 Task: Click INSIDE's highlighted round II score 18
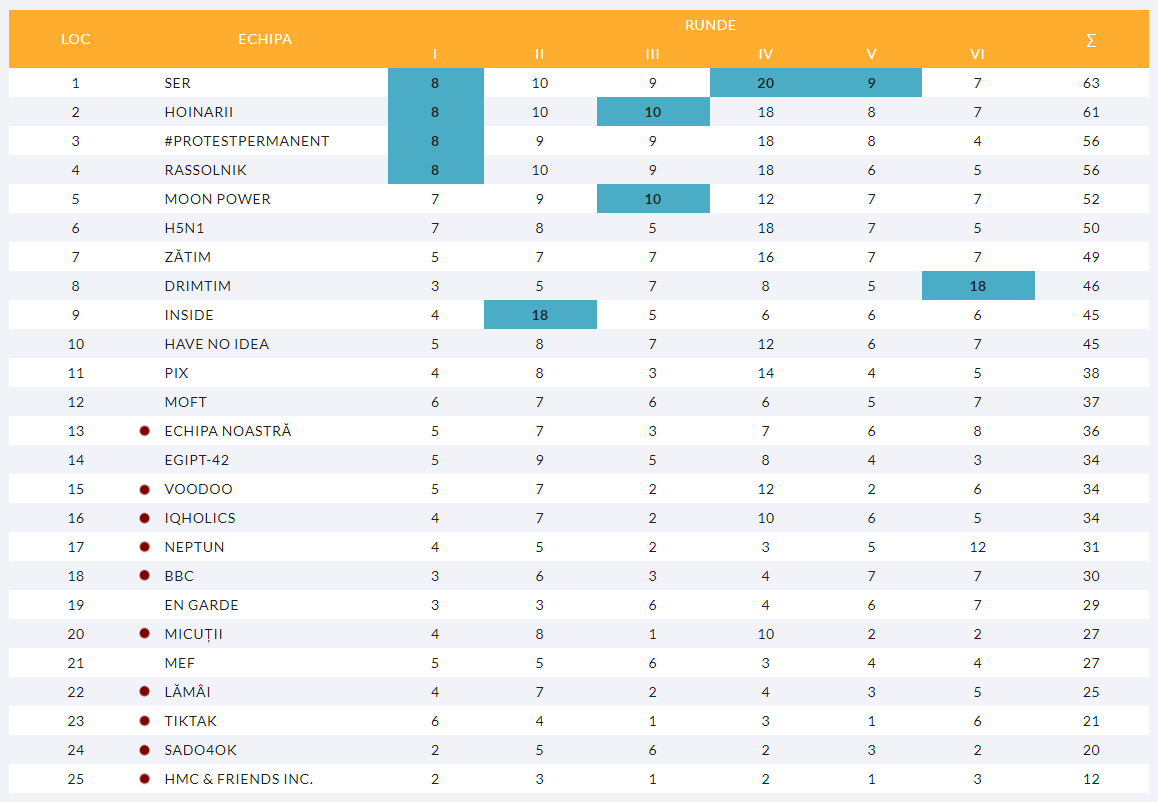tap(540, 315)
